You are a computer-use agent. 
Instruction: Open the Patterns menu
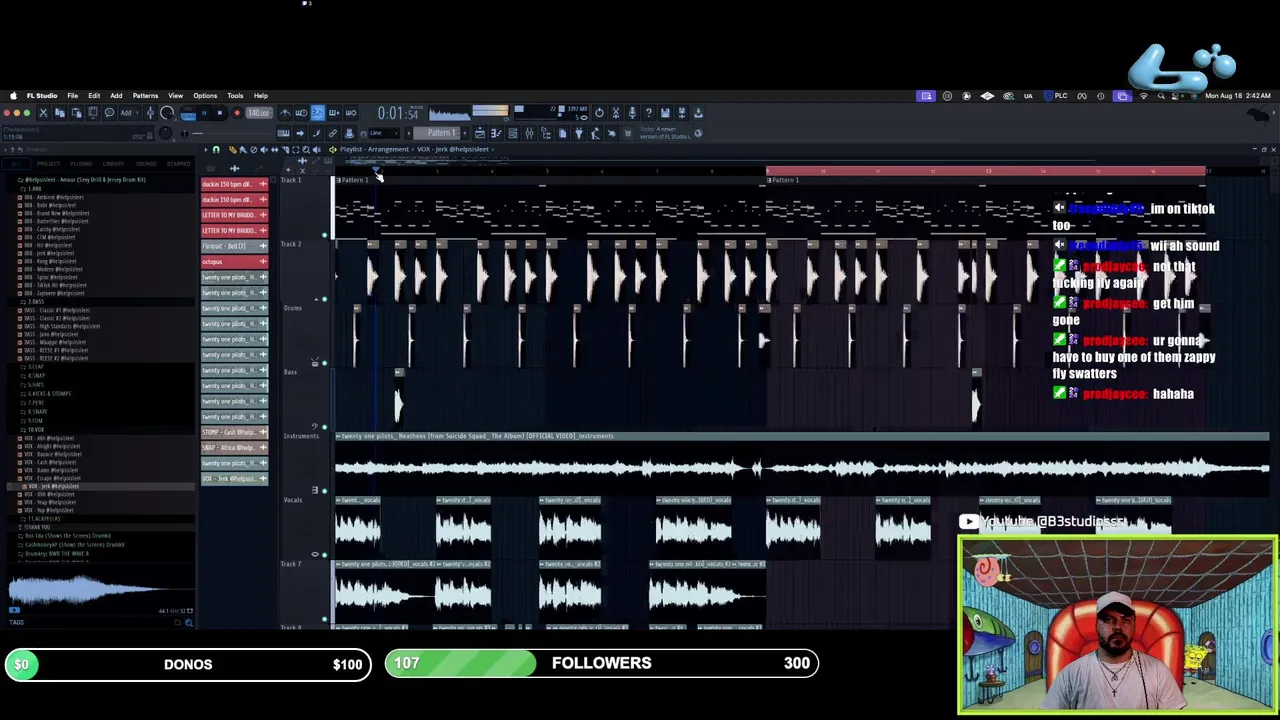pos(145,96)
